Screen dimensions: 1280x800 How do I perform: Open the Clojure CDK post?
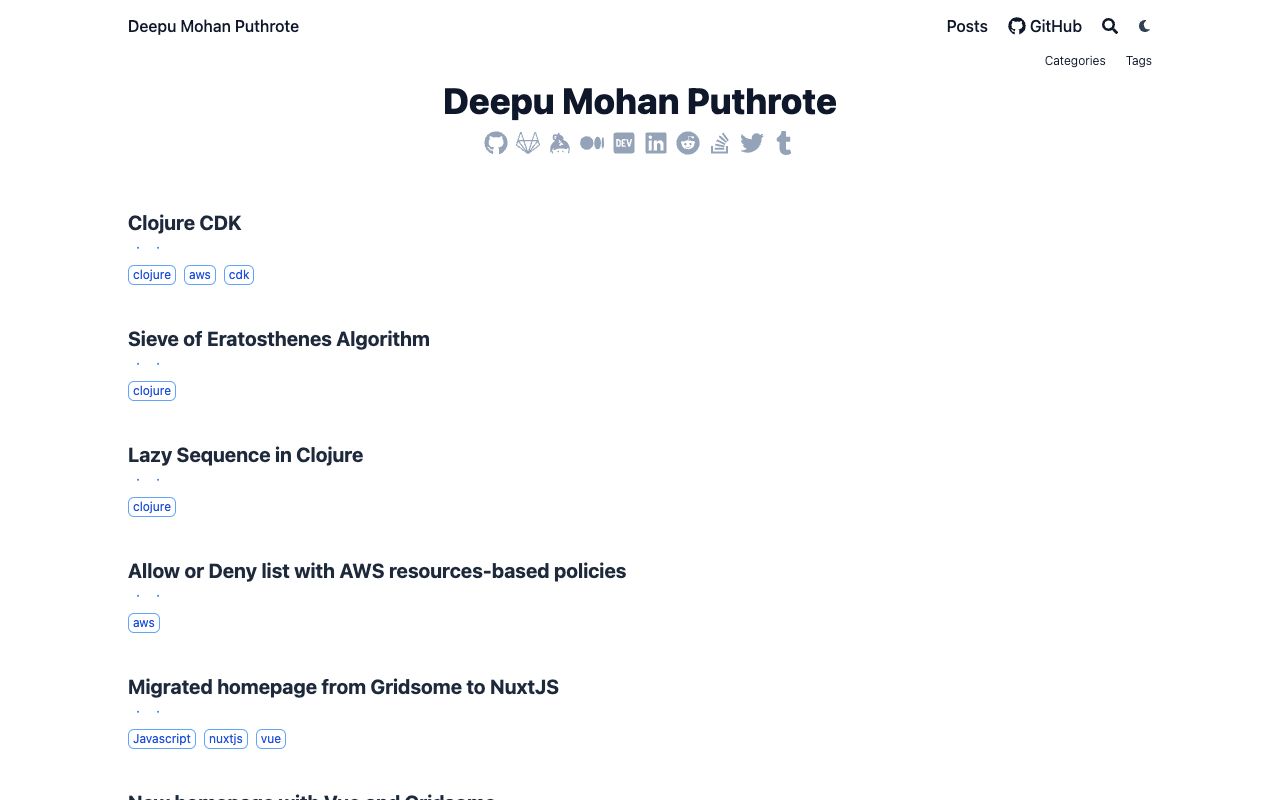pyautogui.click(x=185, y=223)
